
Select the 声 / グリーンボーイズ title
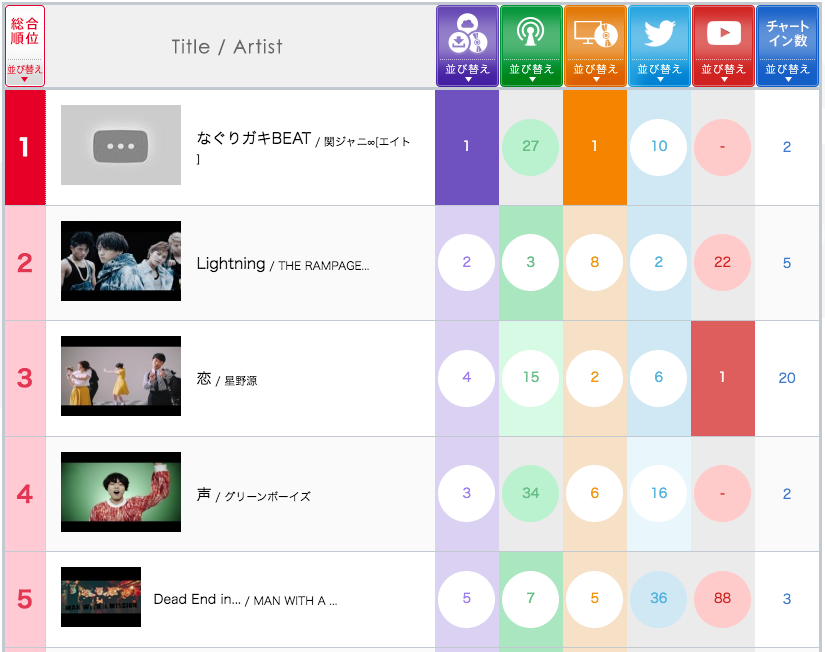coord(204,495)
